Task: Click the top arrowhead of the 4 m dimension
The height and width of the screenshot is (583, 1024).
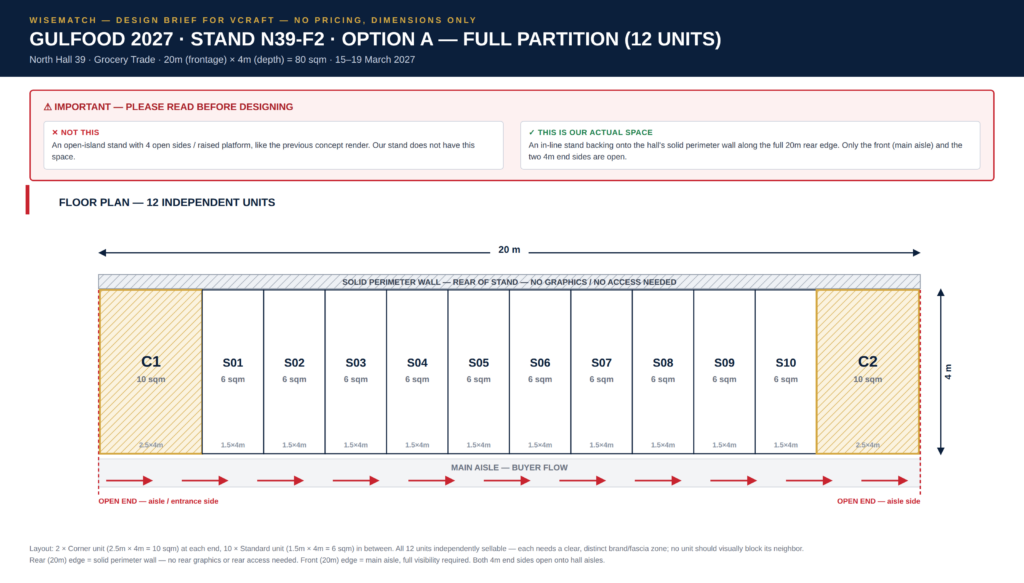Action: (x=941, y=293)
